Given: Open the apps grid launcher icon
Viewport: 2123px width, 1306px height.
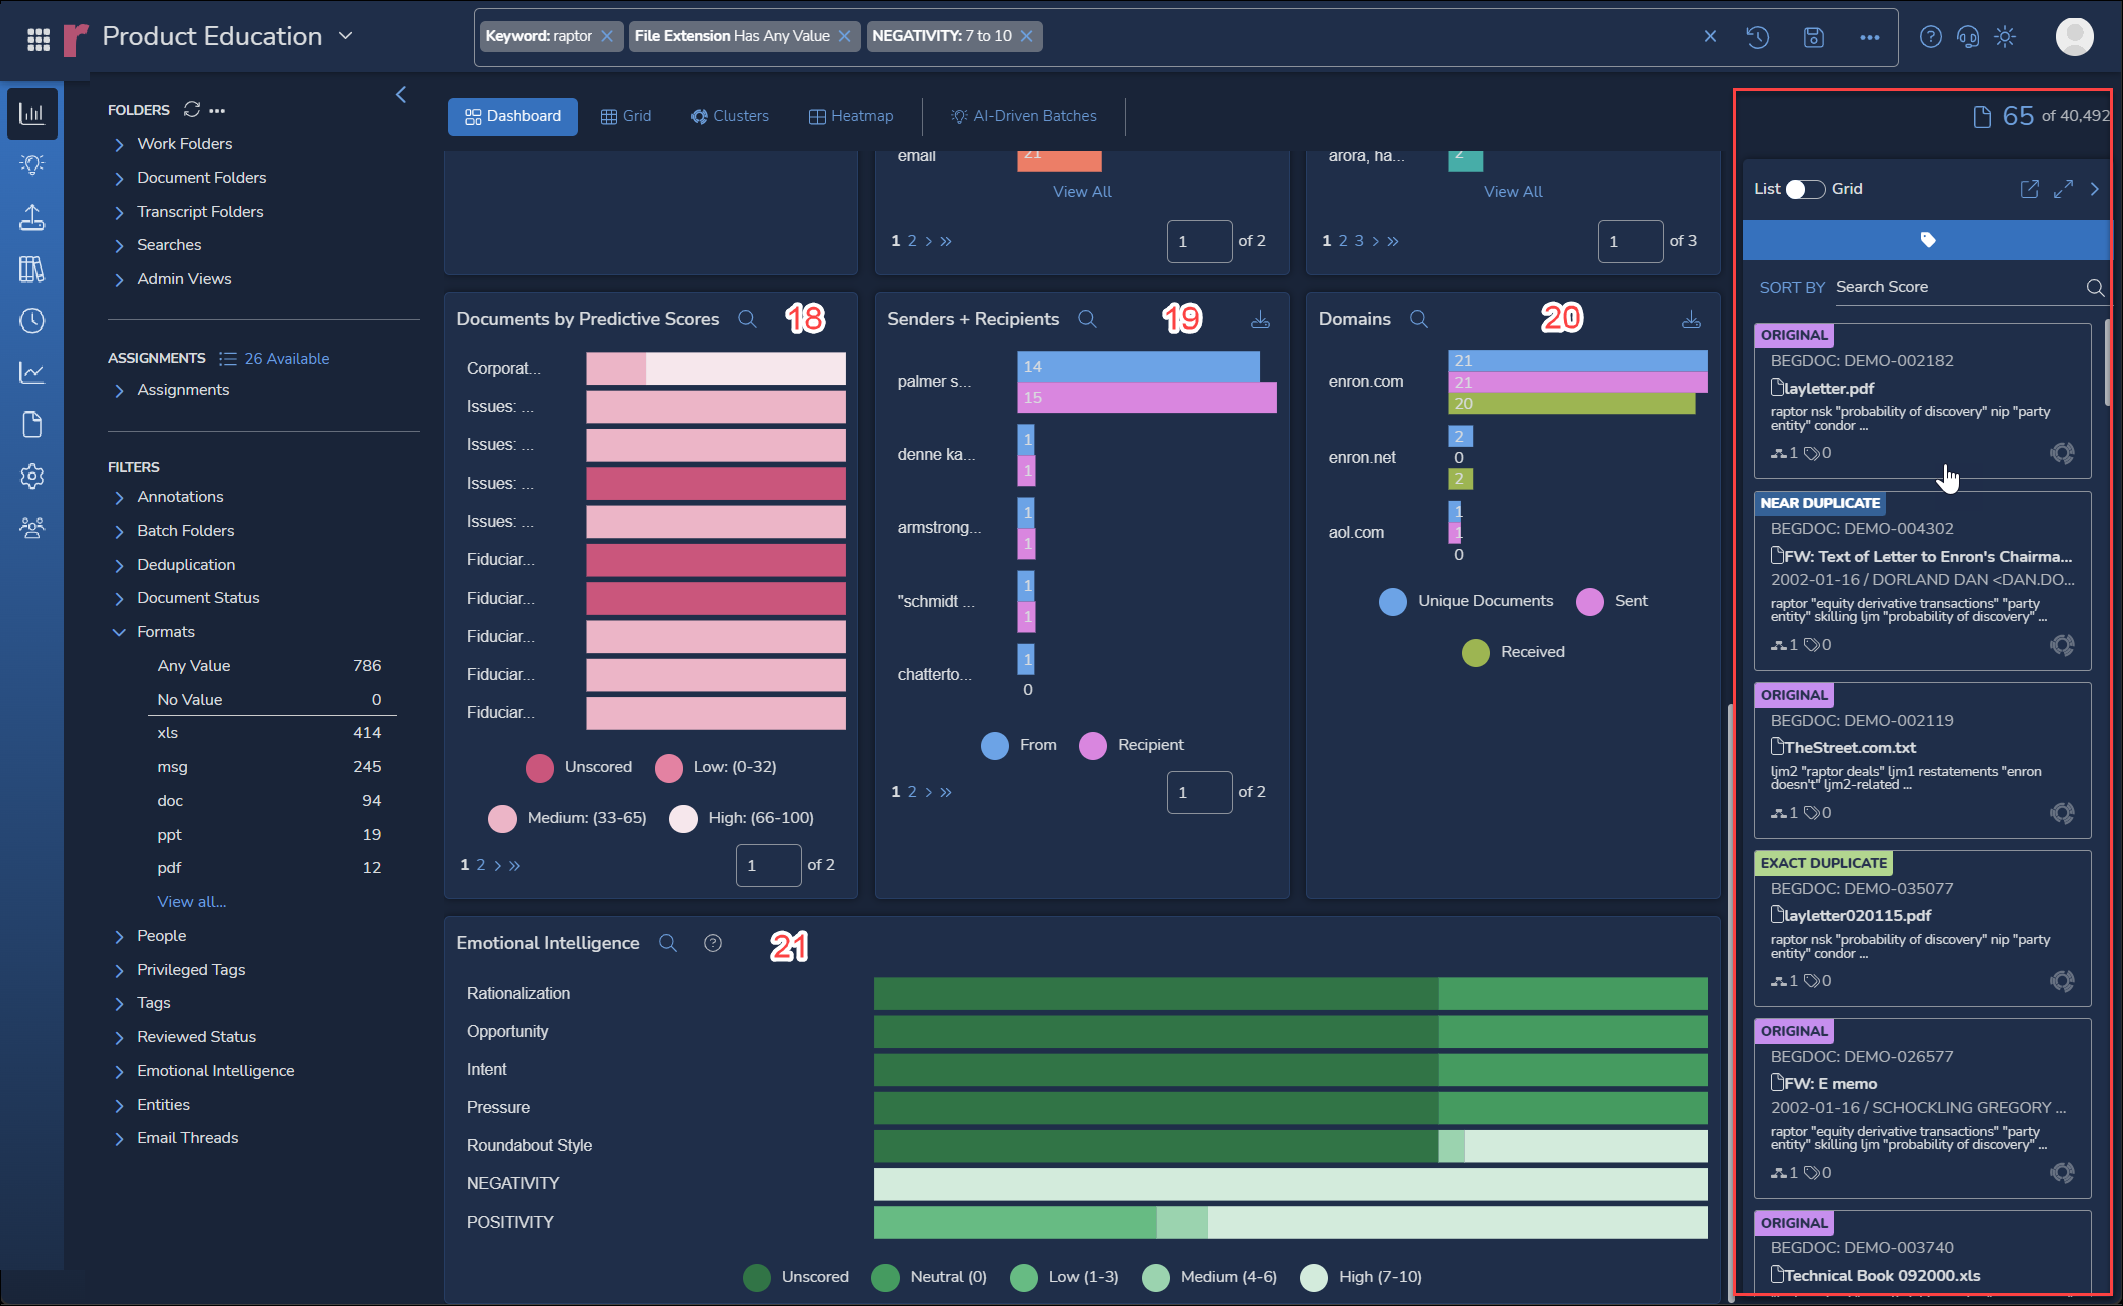Looking at the screenshot, I should point(38,39).
